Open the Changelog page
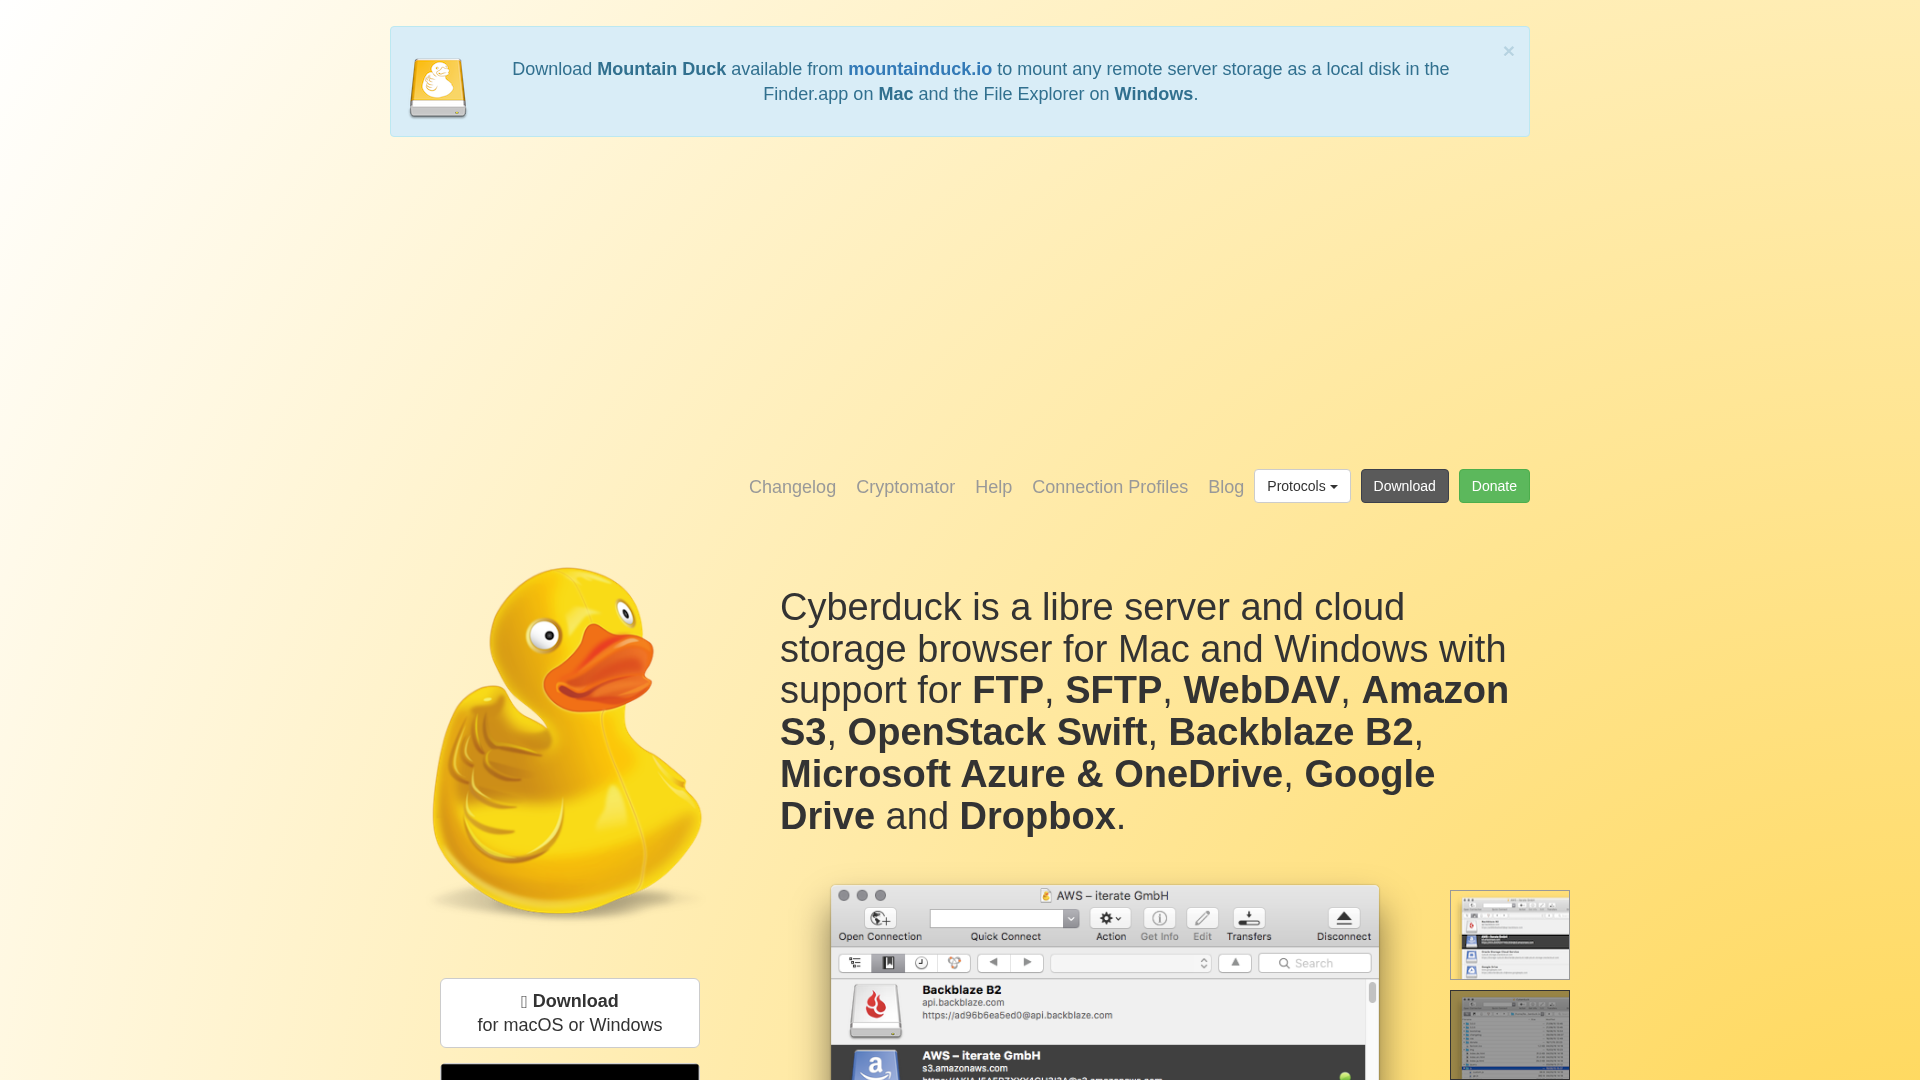This screenshot has width=1920, height=1080. pos(792,487)
